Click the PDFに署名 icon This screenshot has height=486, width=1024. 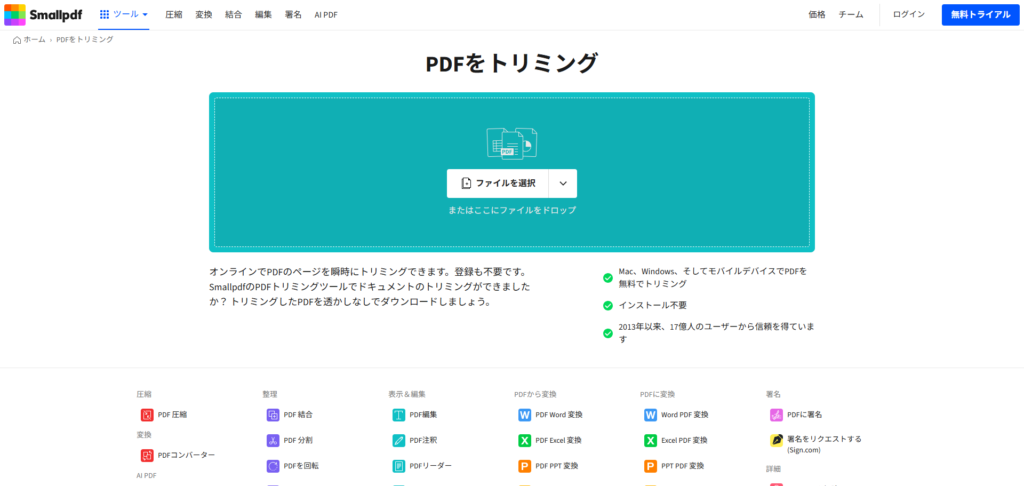pos(776,415)
